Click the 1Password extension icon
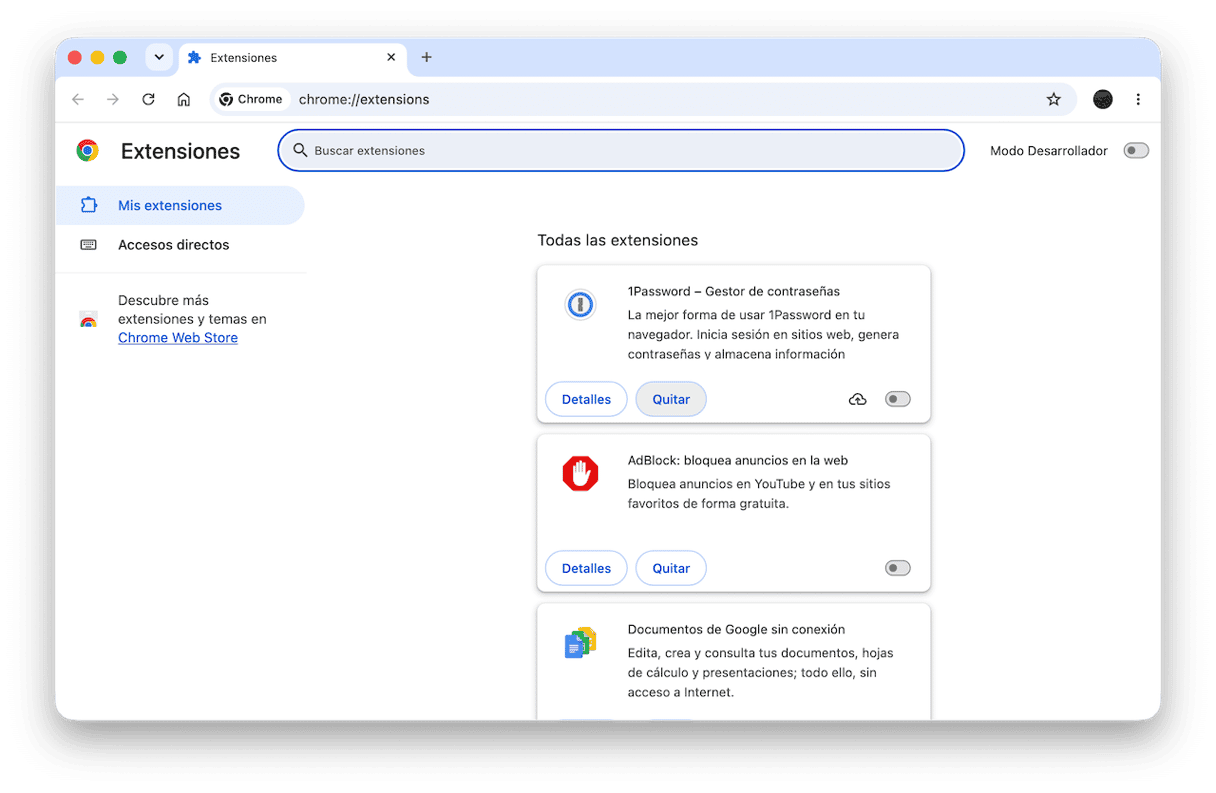1216x793 pixels. coord(580,304)
